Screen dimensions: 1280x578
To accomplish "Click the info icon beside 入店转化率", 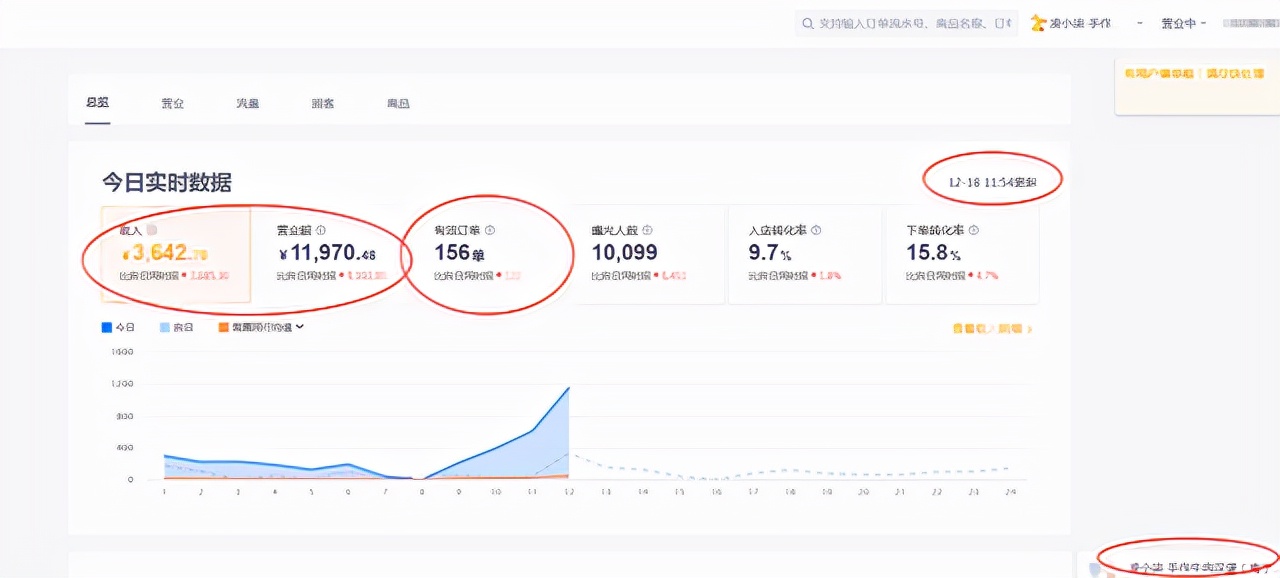I will pos(816,229).
